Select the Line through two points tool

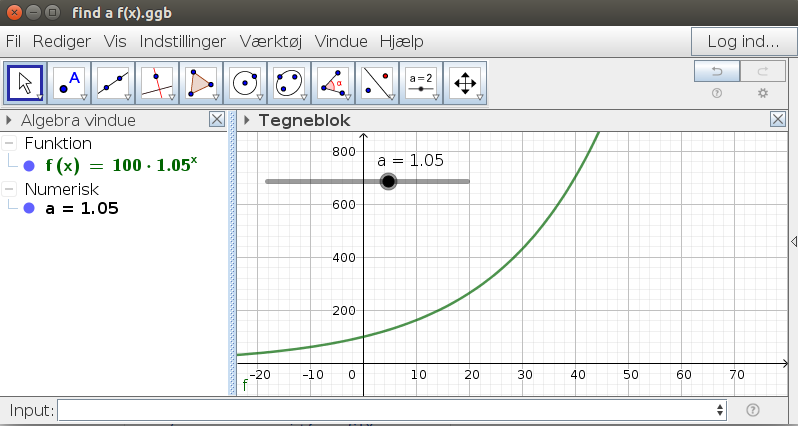tap(113, 83)
